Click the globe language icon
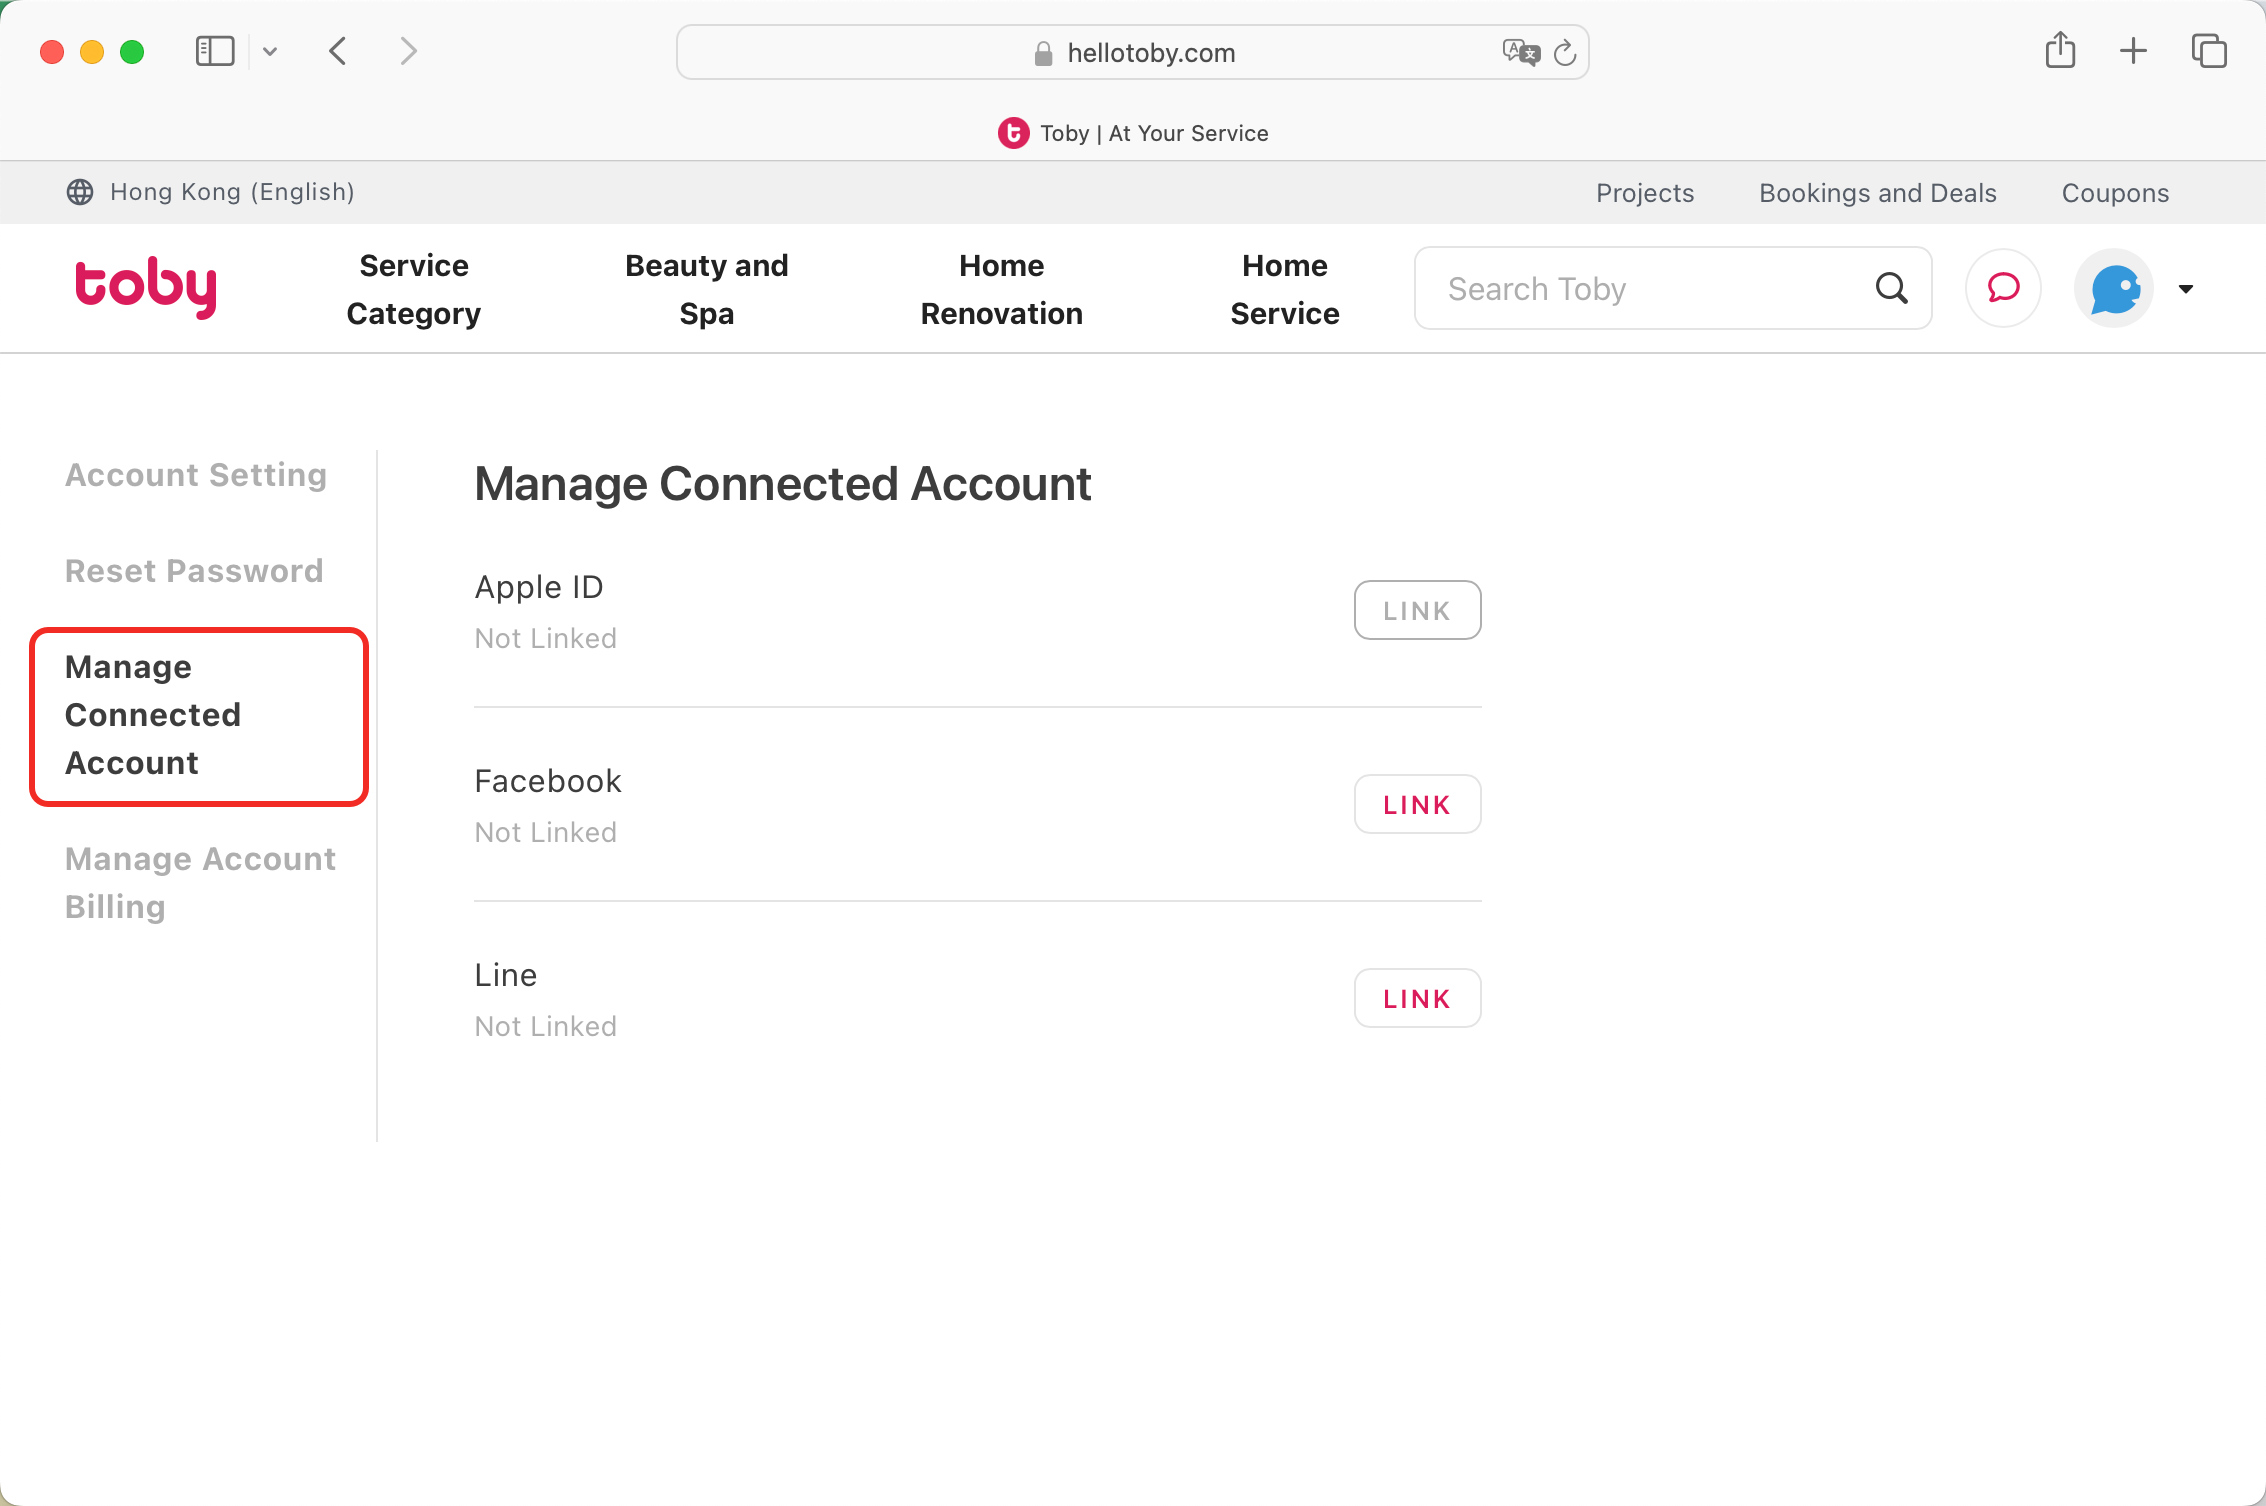 point(80,192)
